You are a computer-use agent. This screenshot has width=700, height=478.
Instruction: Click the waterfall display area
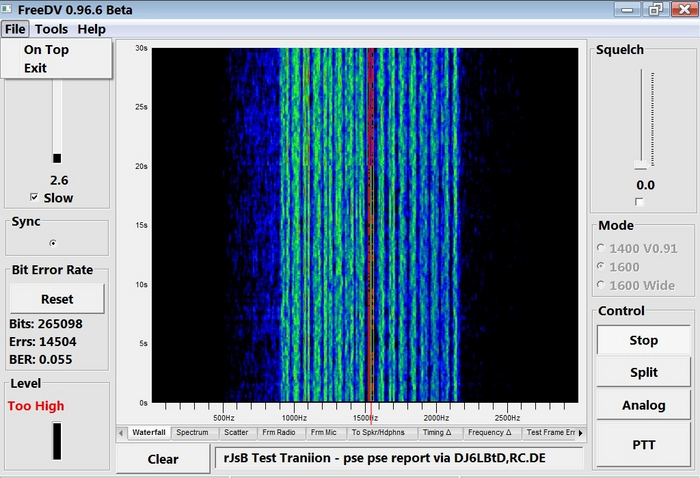pyautogui.click(x=365, y=225)
